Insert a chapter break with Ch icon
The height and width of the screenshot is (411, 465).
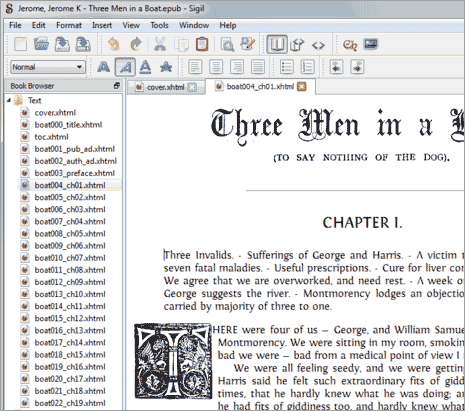350,45
